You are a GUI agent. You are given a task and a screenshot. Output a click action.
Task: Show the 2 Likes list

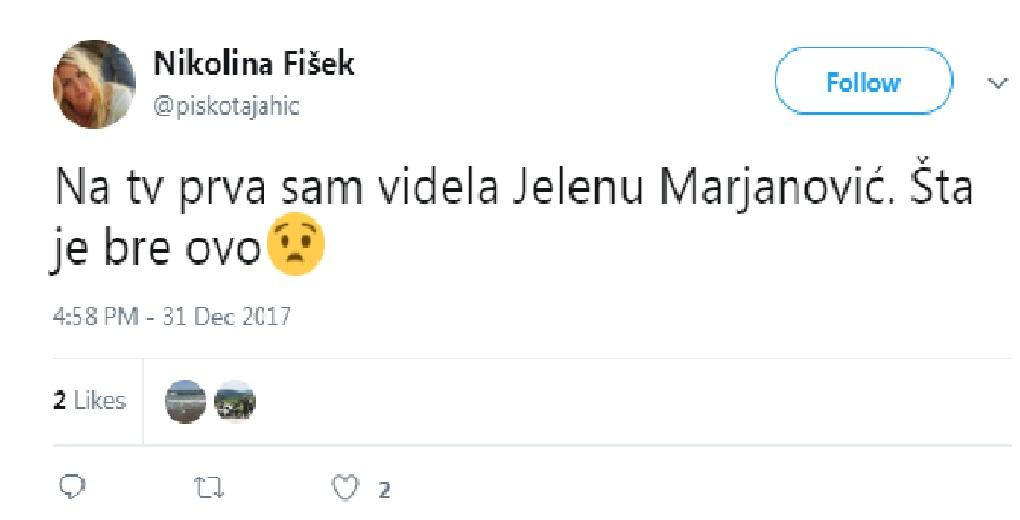90,401
